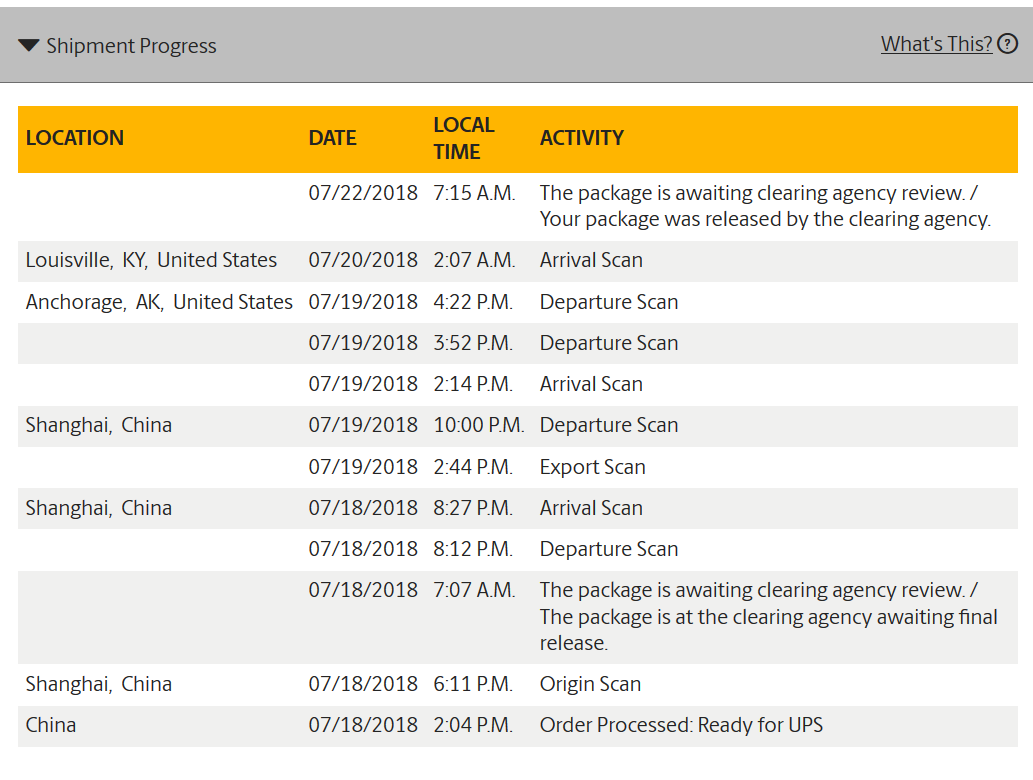Select the LOCAL TIME column header
Screen dimensions: 1033x780
point(463,138)
